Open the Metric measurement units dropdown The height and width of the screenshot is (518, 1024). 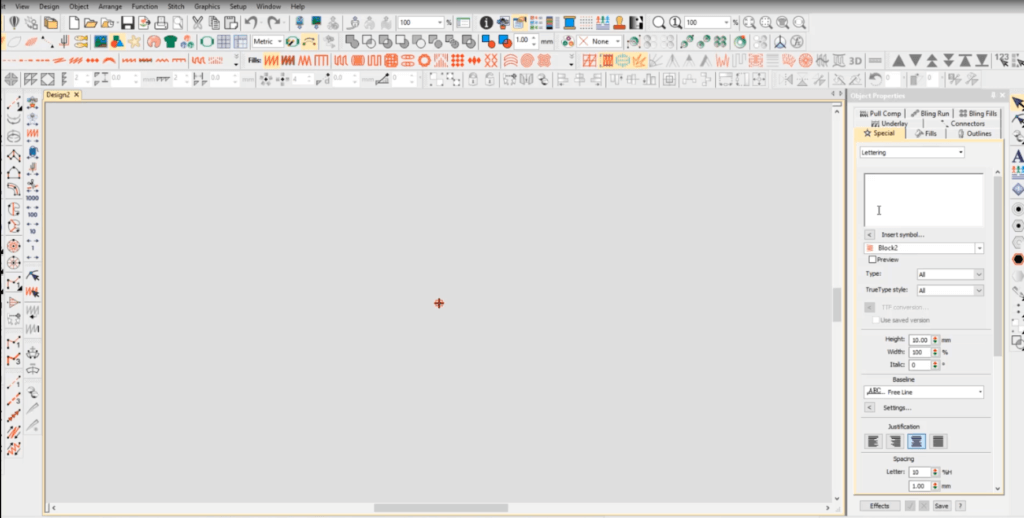(x=279, y=41)
